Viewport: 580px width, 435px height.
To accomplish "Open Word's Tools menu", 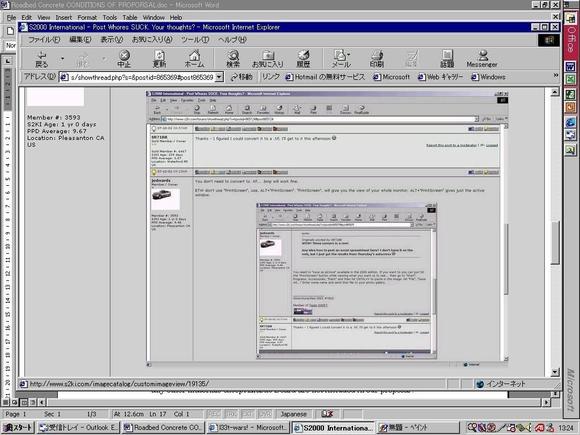I will point(109,17).
